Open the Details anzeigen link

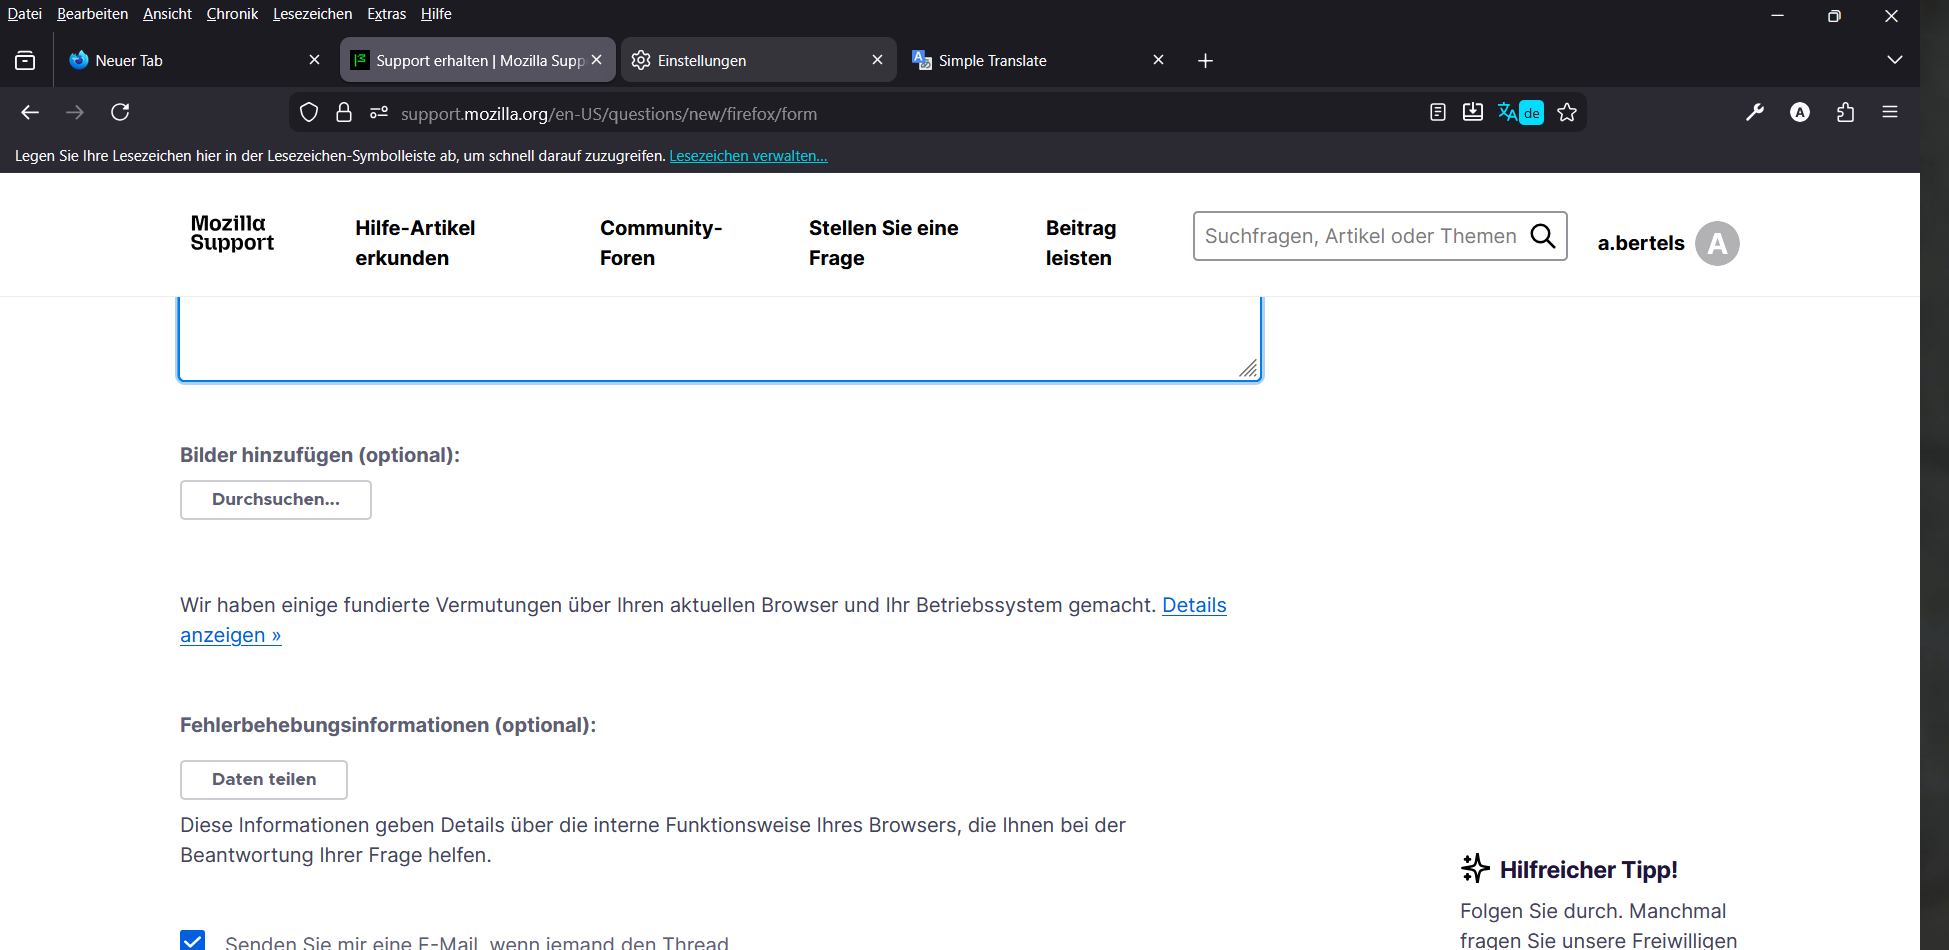coord(1193,605)
